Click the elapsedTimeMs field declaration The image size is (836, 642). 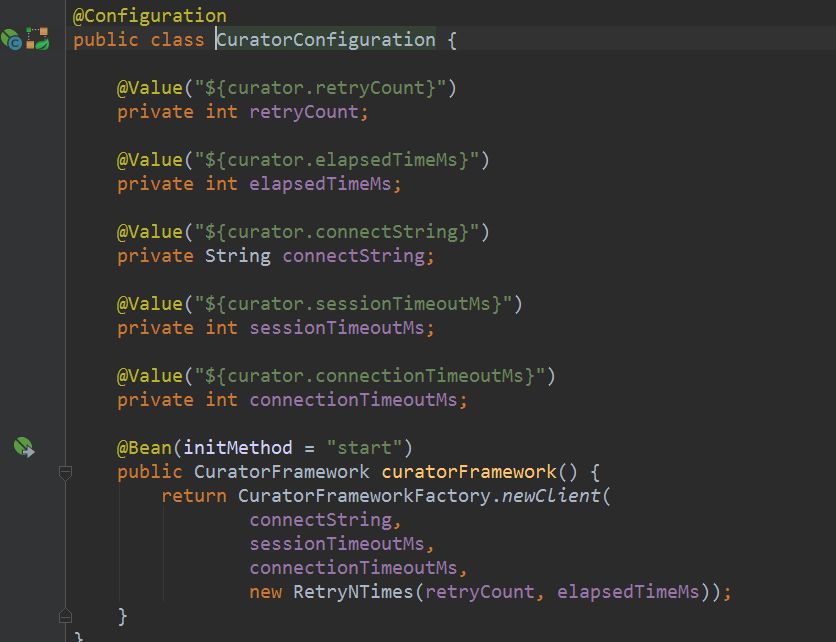pos(320,184)
